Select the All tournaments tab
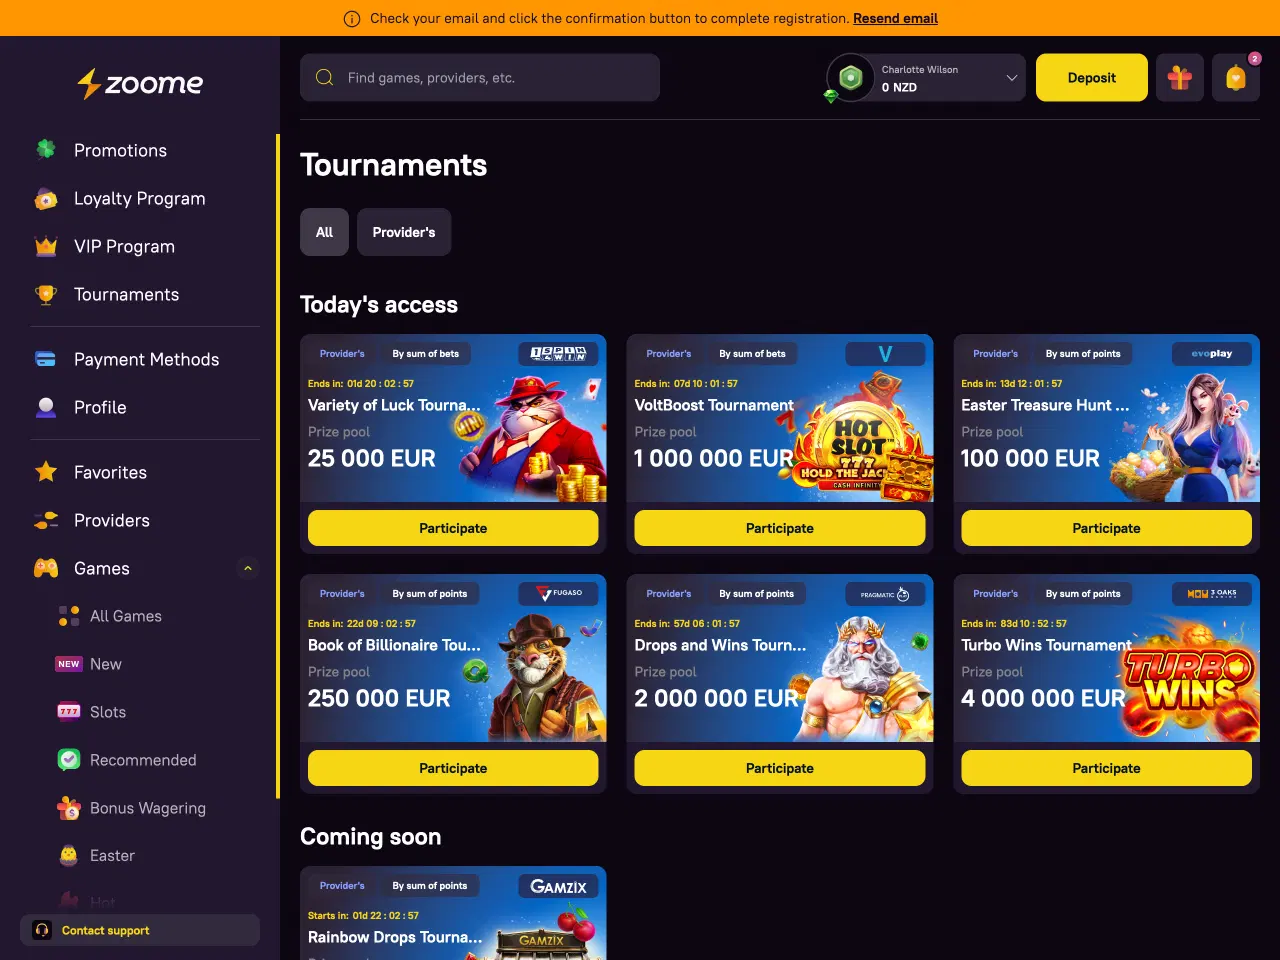Image resolution: width=1280 pixels, height=960 pixels. [x=324, y=232]
